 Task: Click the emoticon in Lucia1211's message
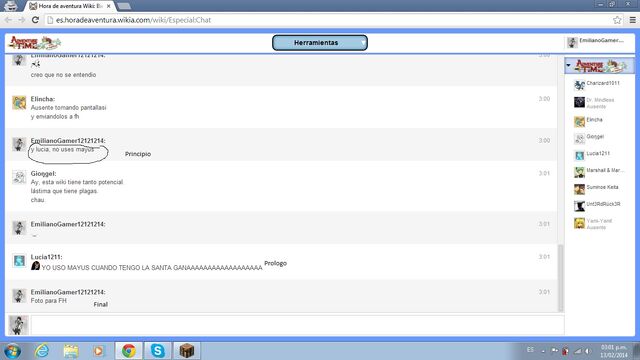(x=36, y=266)
